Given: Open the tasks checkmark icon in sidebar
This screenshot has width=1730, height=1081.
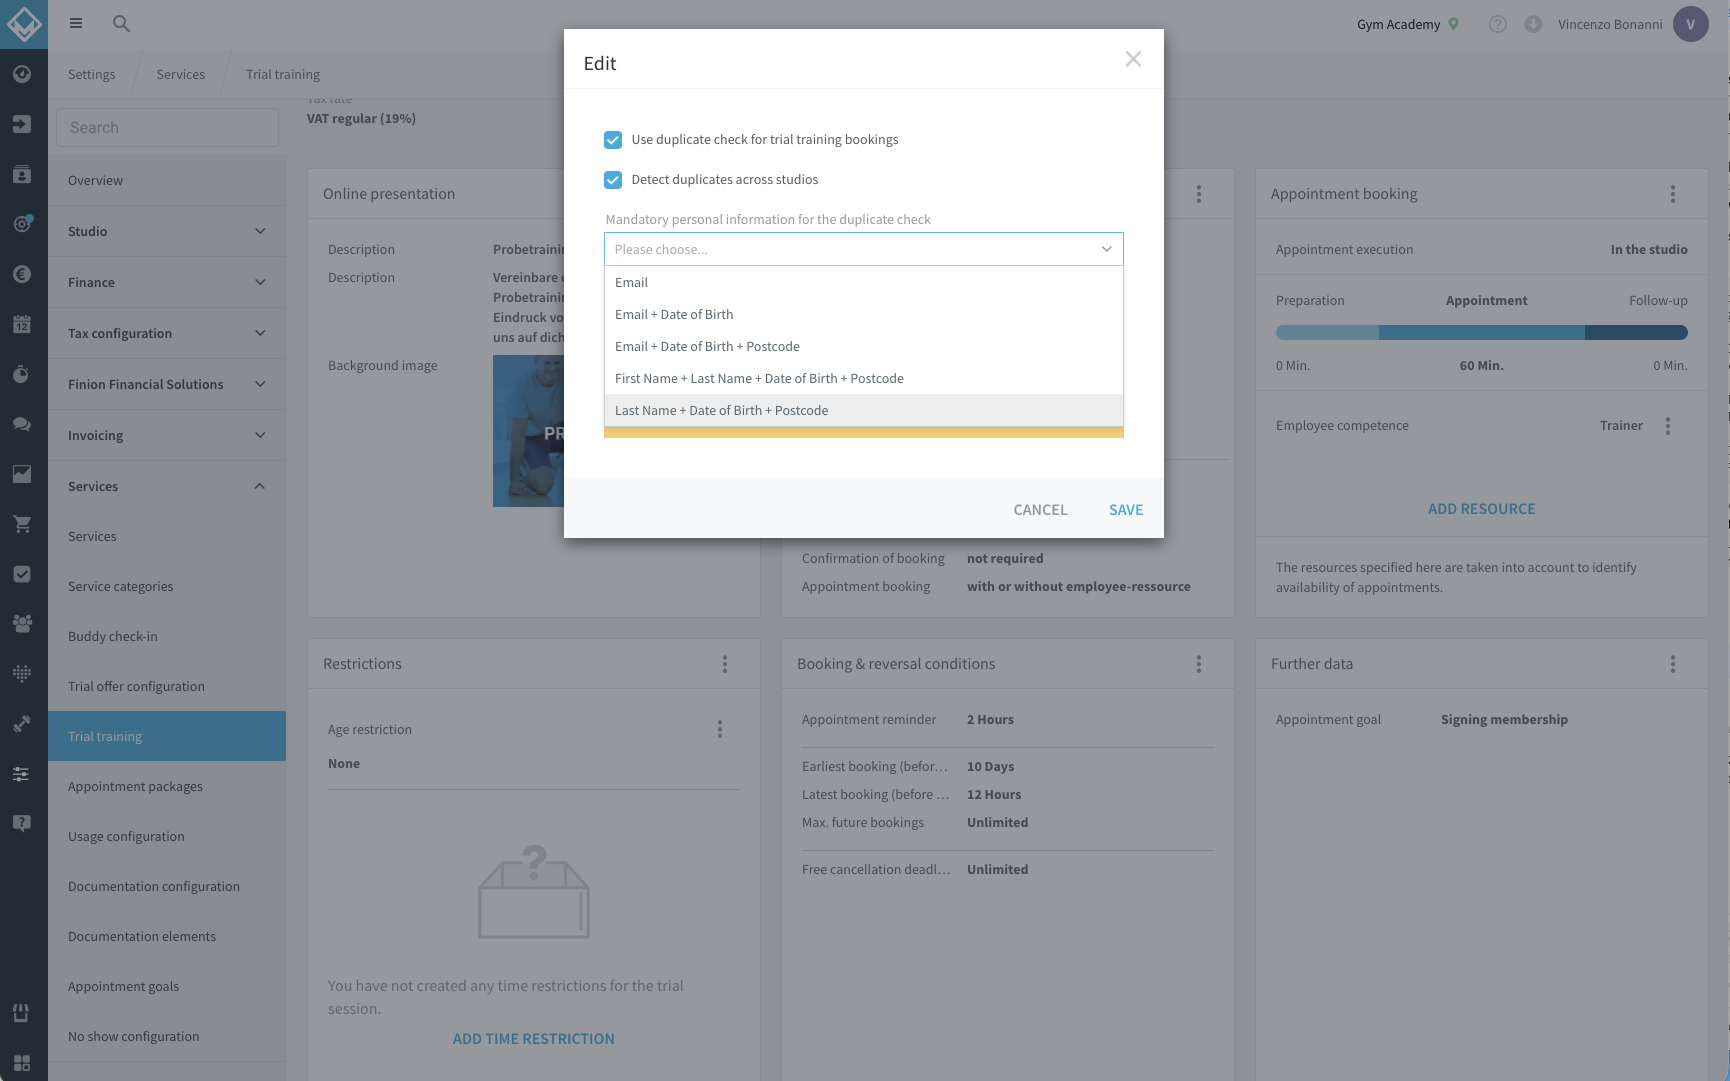Looking at the screenshot, I should pos(22,574).
